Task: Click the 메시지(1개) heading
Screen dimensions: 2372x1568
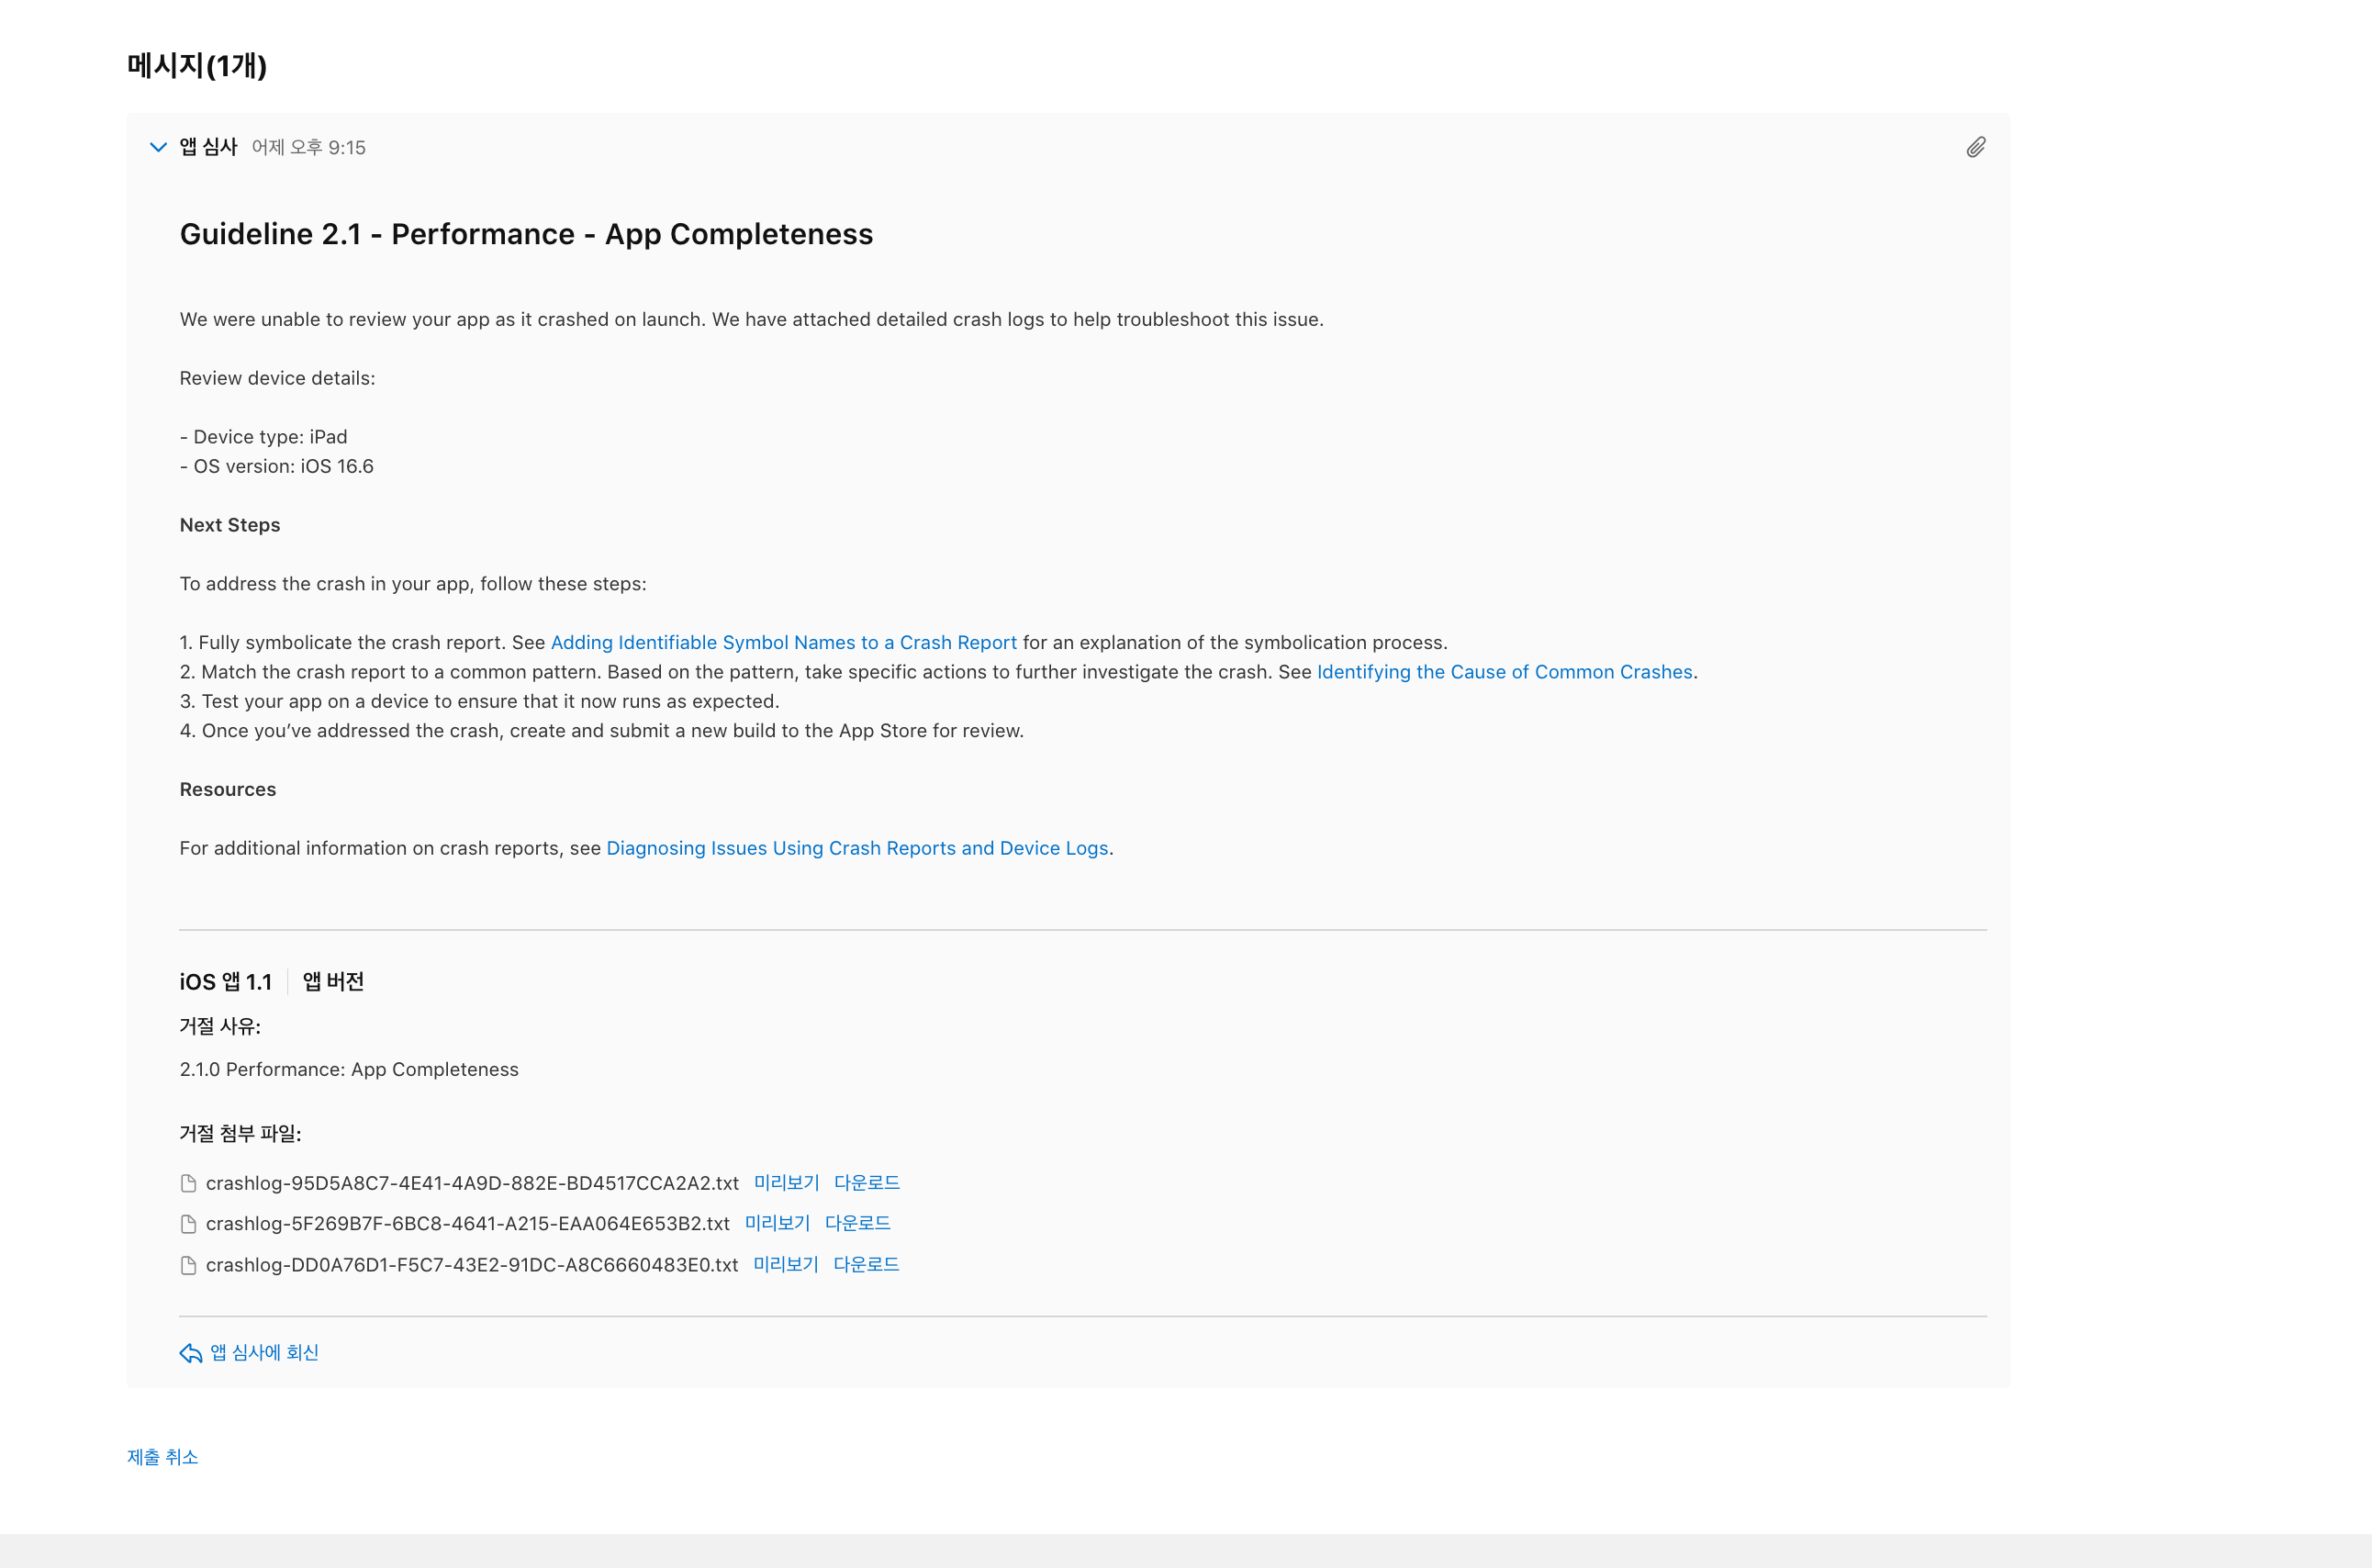Action: click(x=196, y=65)
